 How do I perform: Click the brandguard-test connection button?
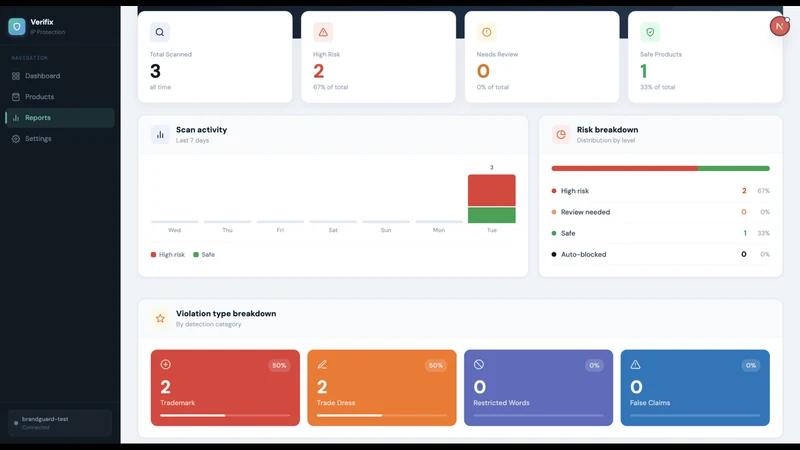click(60, 423)
